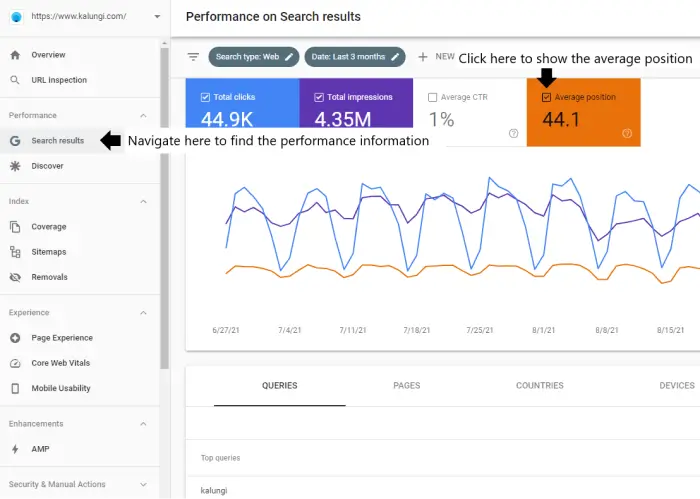This screenshot has width=700, height=499.
Task: Open the kalungi.com property selector dropdown
Action: pyautogui.click(x=157, y=17)
